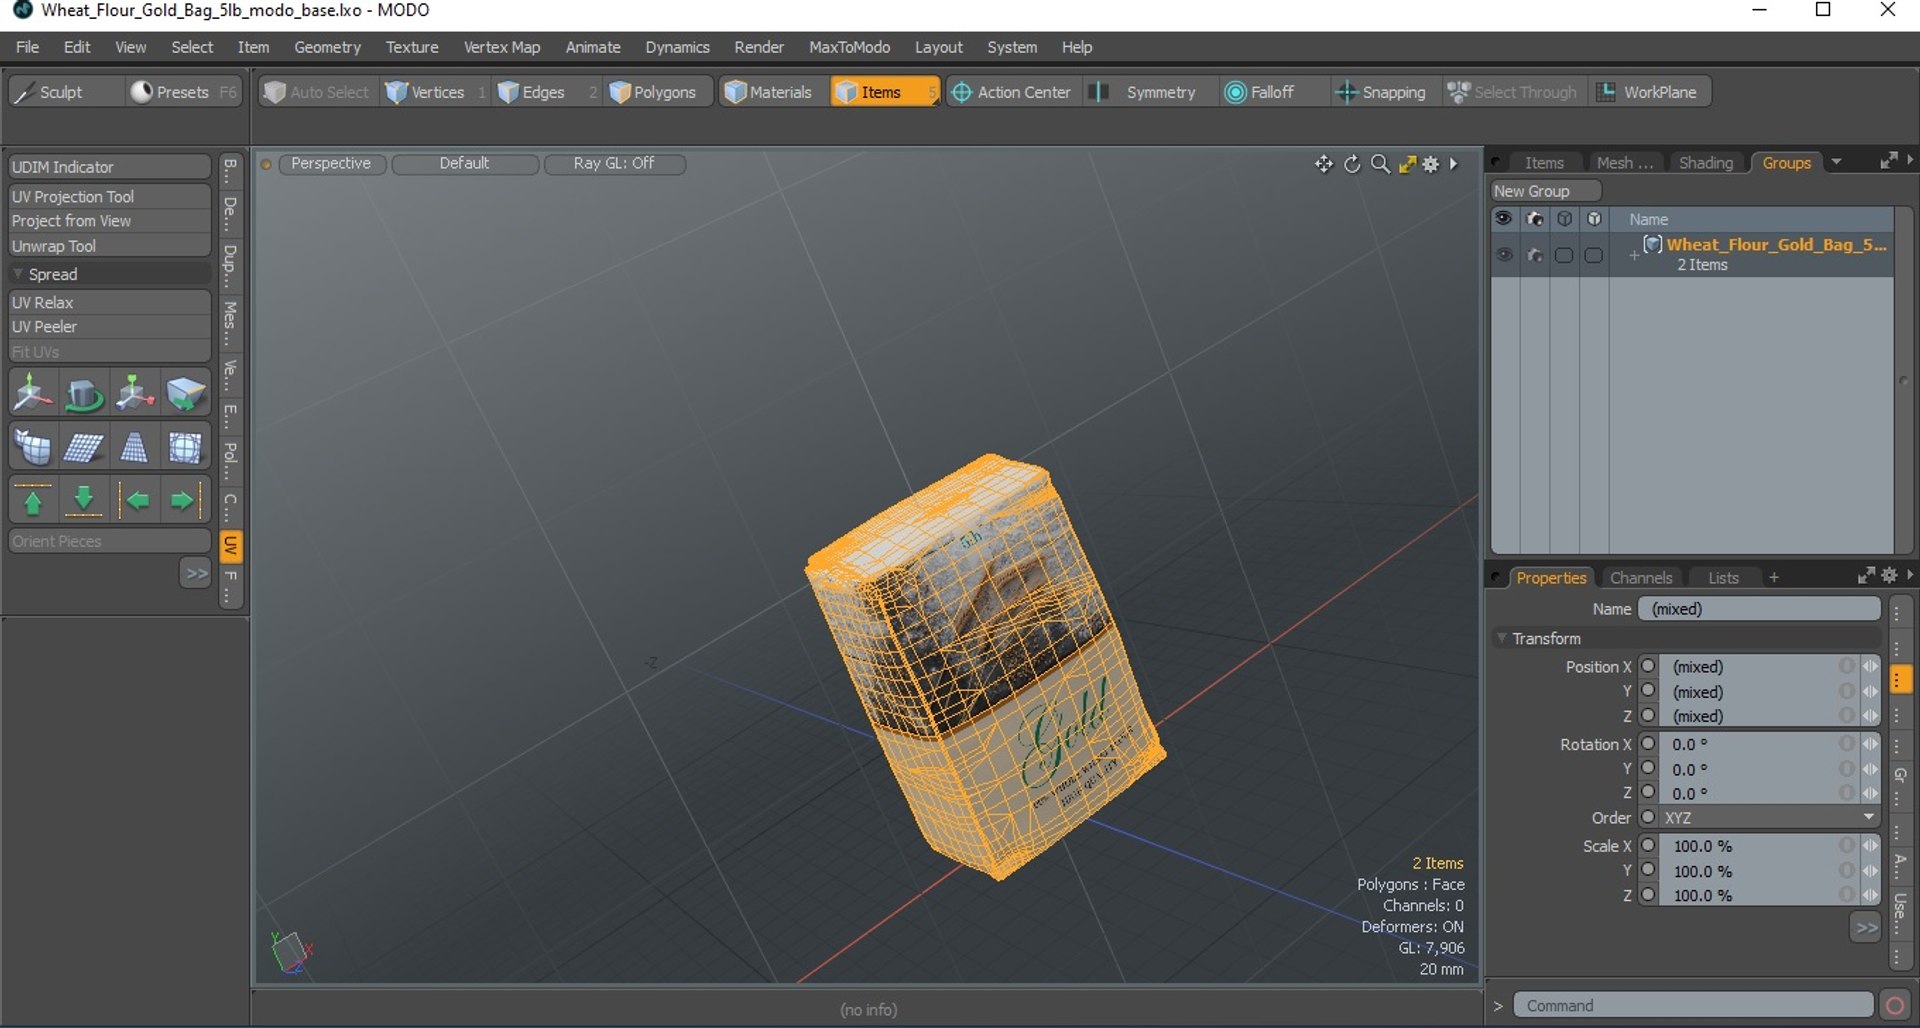Image resolution: width=1920 pixels, height=1028 pixels.
Task: Open the Ray GL: Off dropdown
Action: (614, 164)
